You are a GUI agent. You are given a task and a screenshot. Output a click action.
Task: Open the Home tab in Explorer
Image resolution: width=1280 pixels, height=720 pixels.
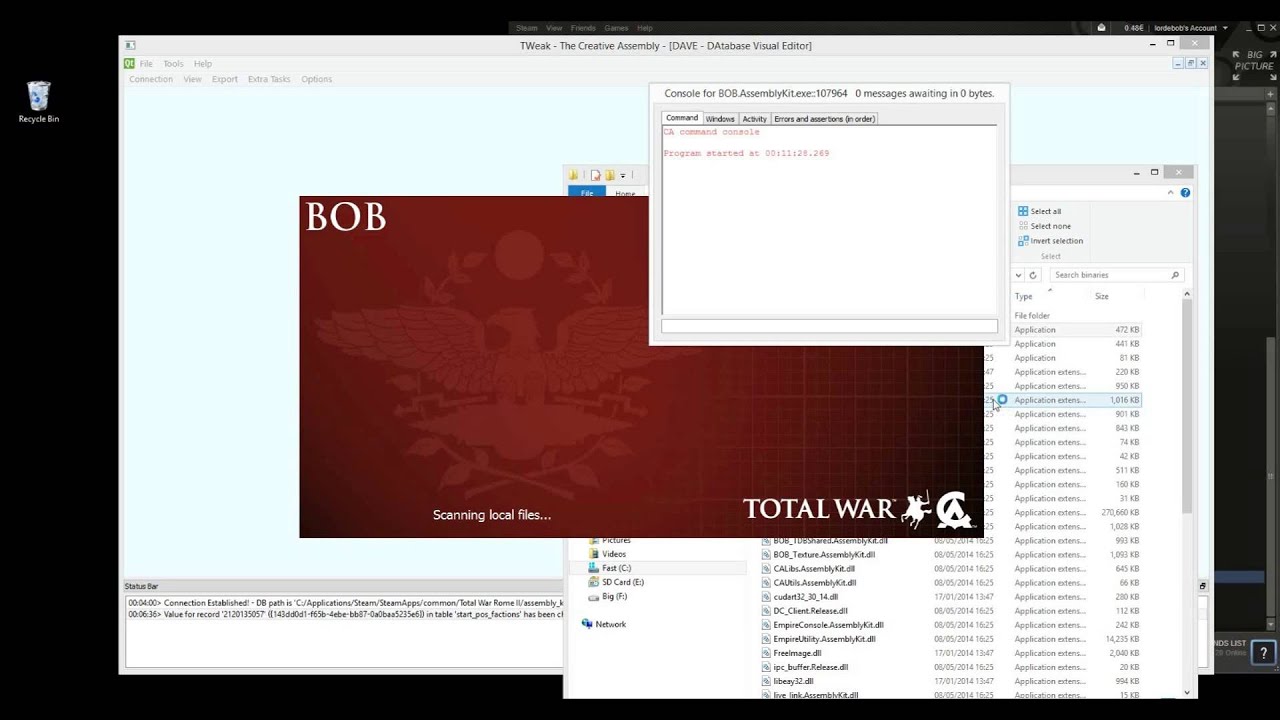click(625, 193)
